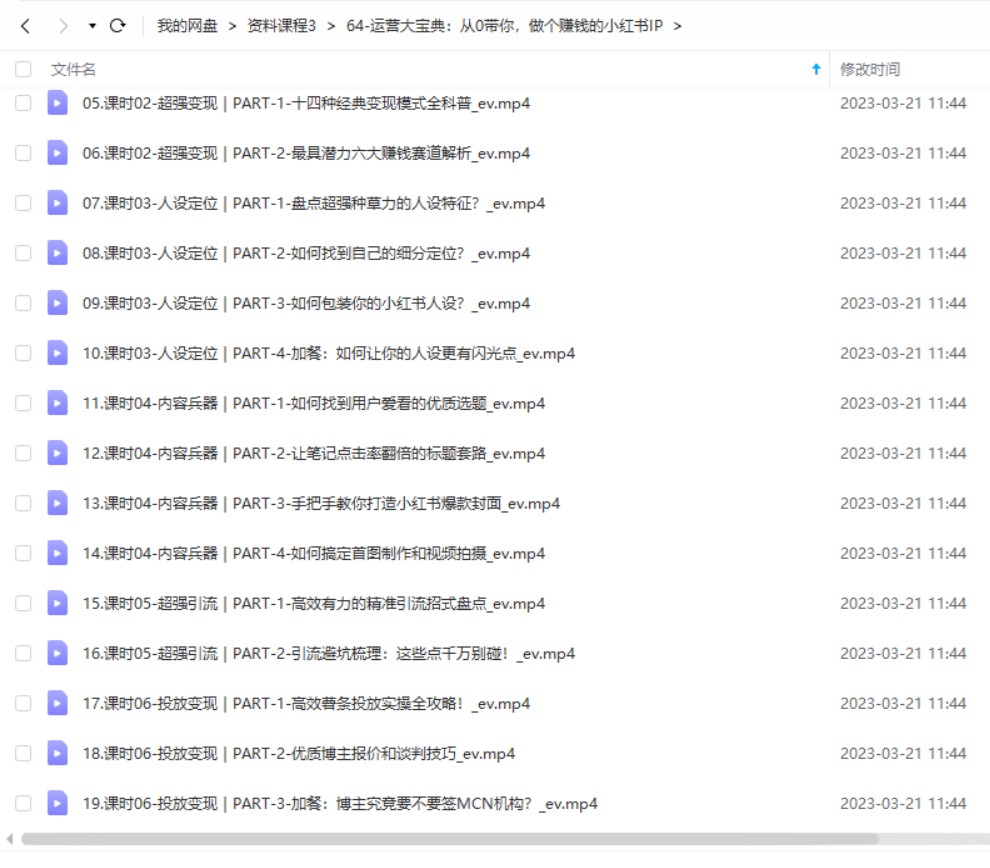Click video icon of 14.课时04 PART-4 file
Screen dimensions: 990x868
click(x=57, y=553)
